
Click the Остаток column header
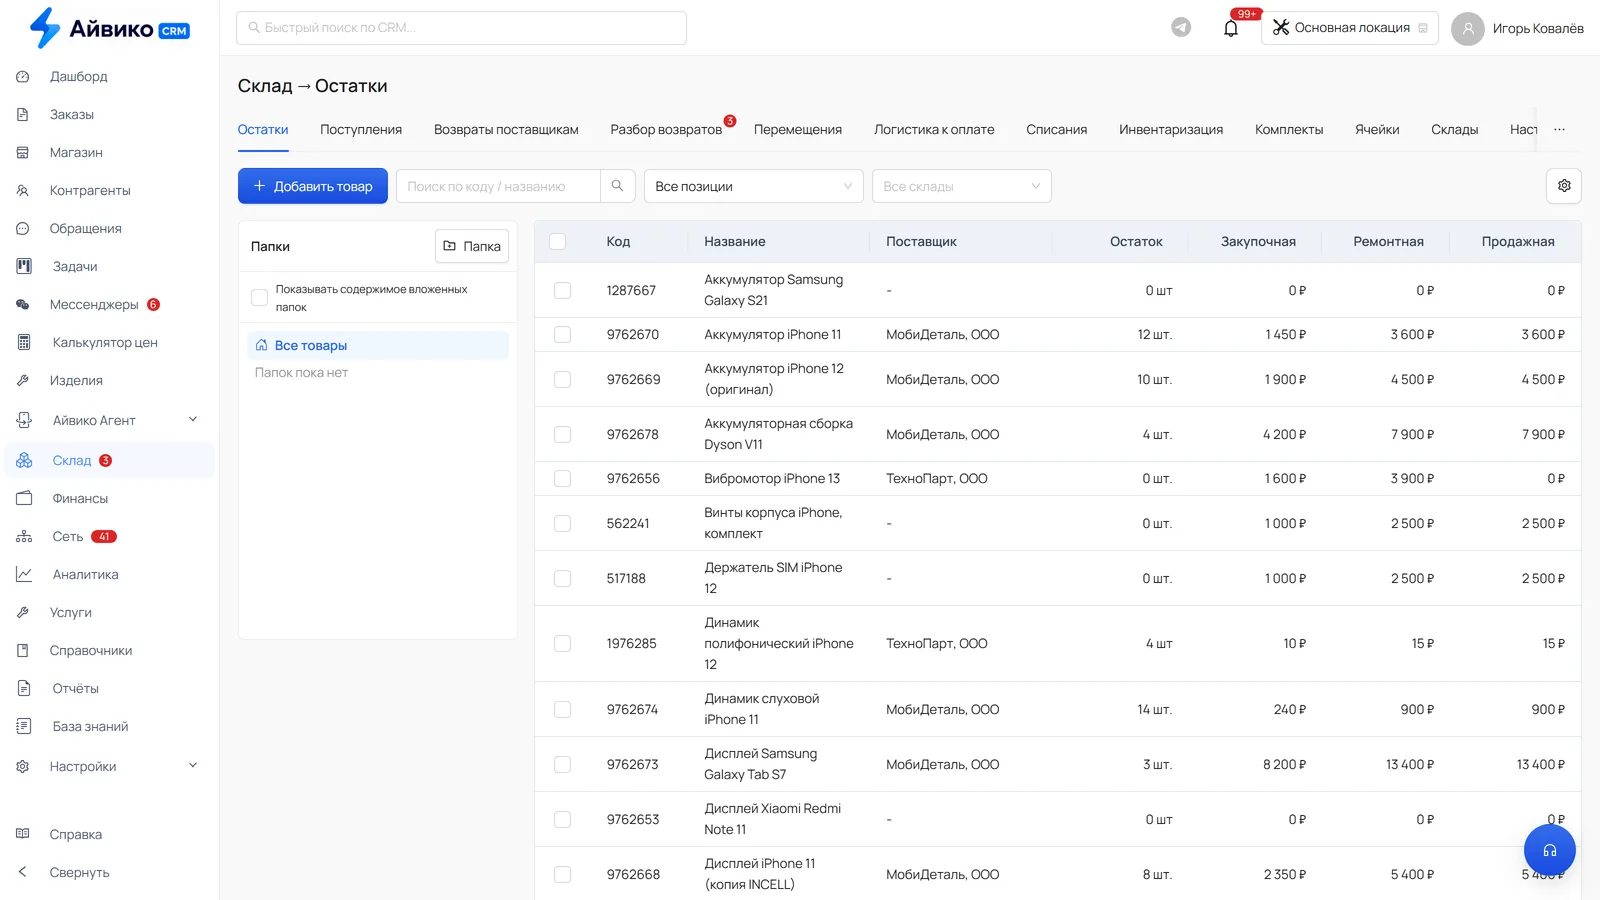click(1136, 241)
